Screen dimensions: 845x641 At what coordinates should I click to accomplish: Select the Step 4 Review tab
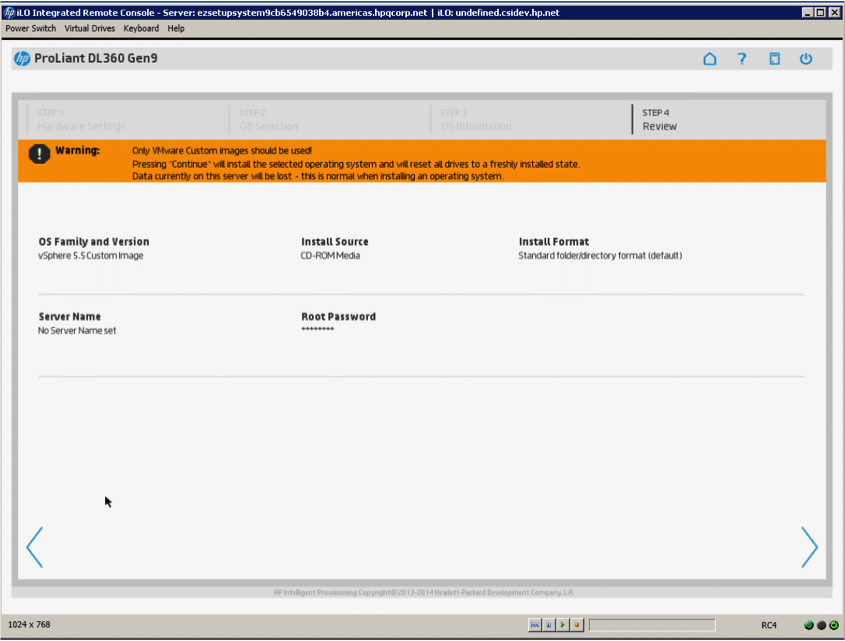click(729, 120)
